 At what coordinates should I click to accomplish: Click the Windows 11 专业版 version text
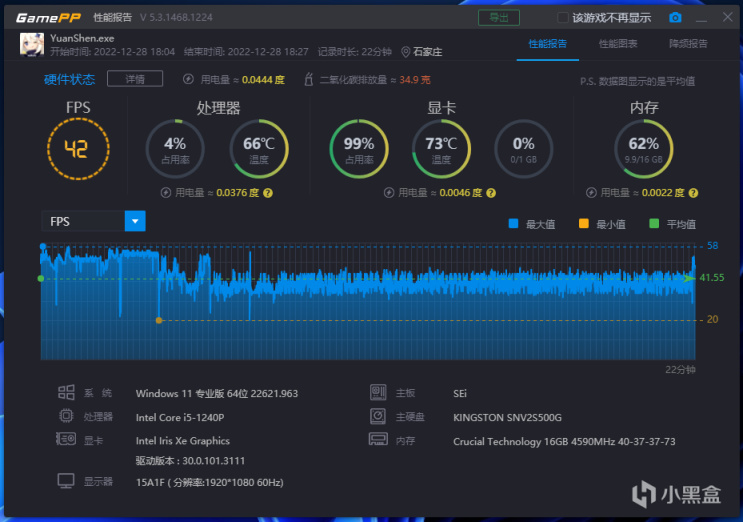[217, 394]
